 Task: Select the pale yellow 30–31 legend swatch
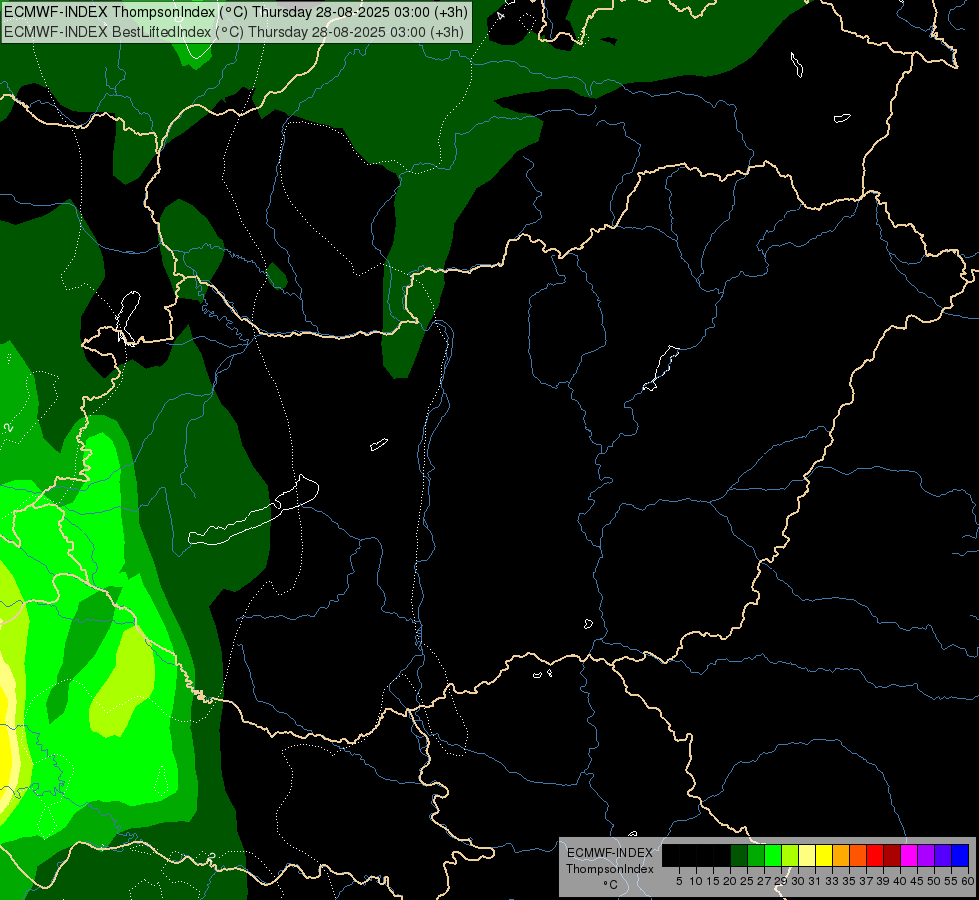(x=807, y=855)
